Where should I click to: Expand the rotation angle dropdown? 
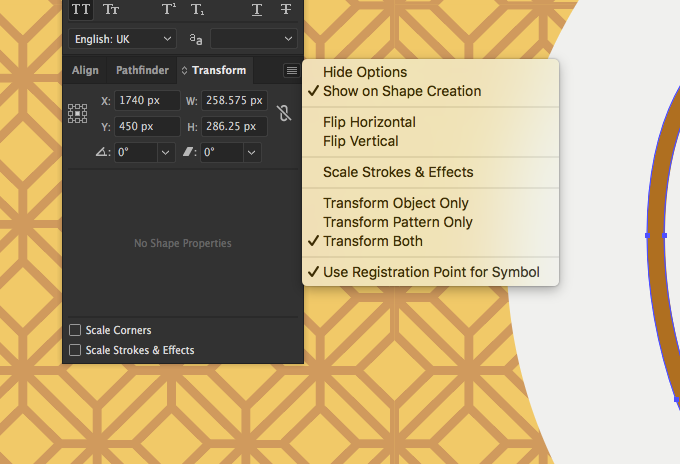[x=166, y=153]
